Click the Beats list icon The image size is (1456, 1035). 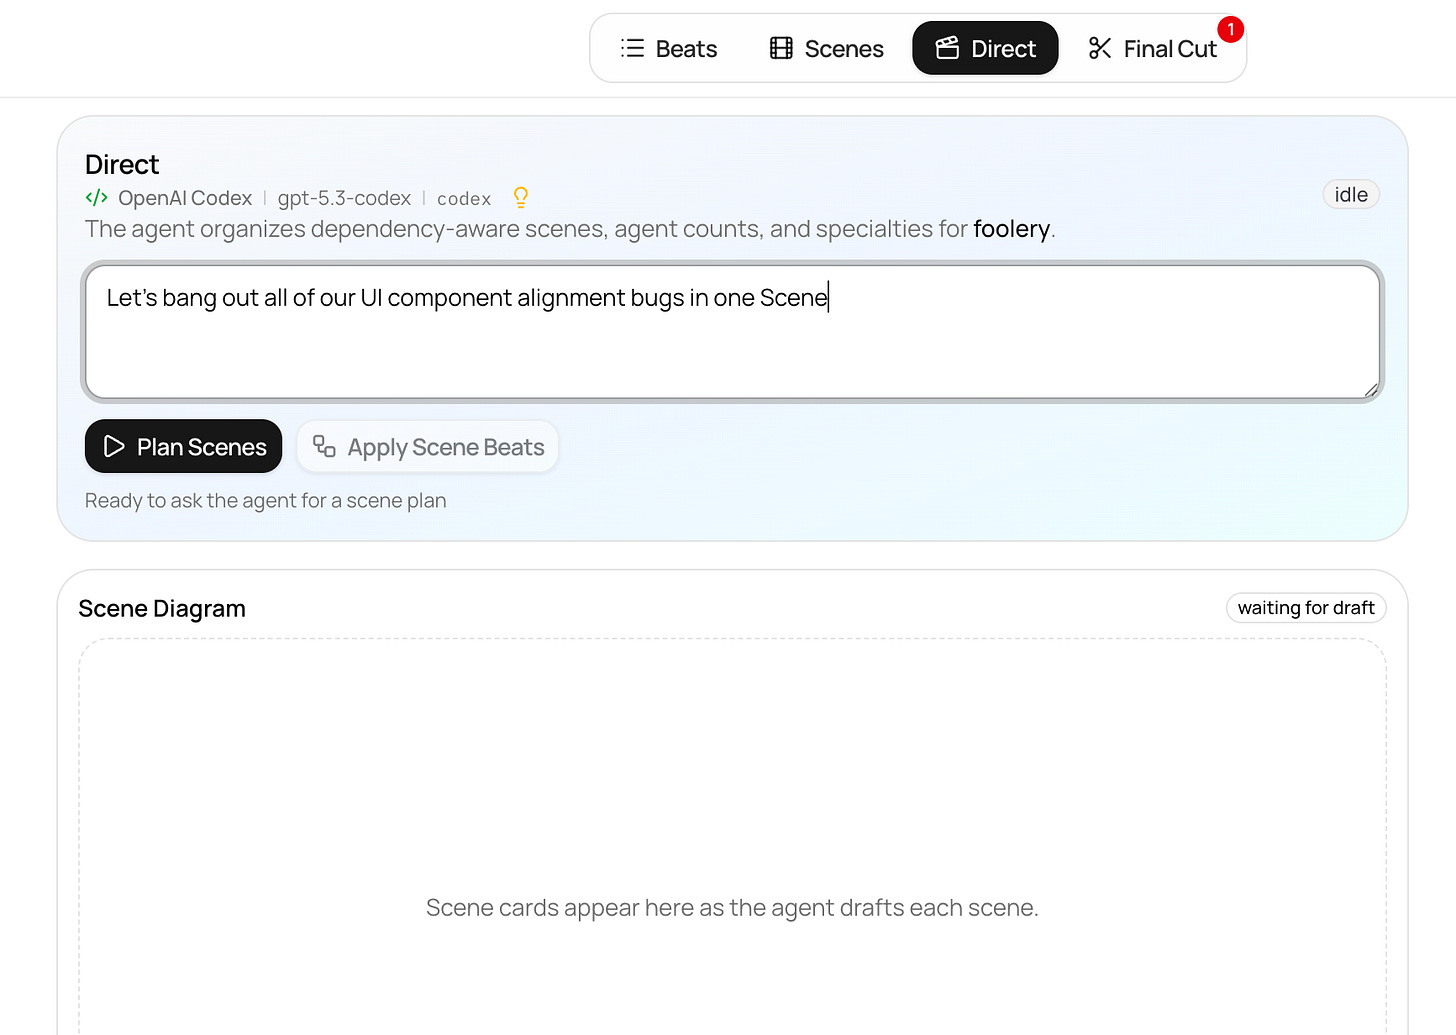click(x=632, y=48)
